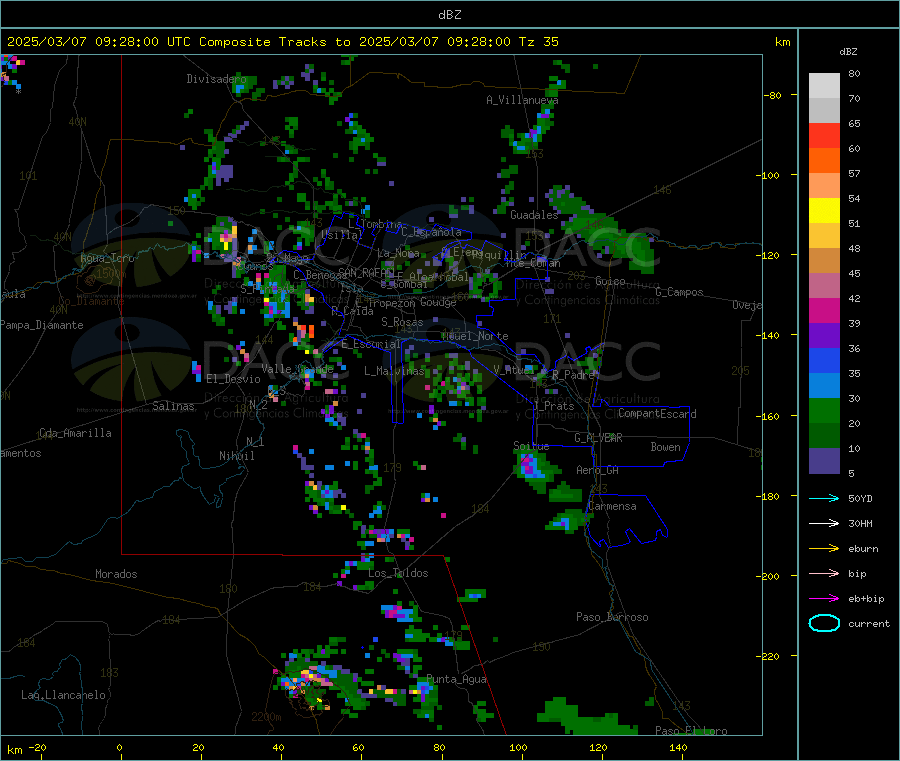This screenshot has width=900, height=761.
Task: Select the bright green 20-30 dBZ swatch
Action: point(824,410)
